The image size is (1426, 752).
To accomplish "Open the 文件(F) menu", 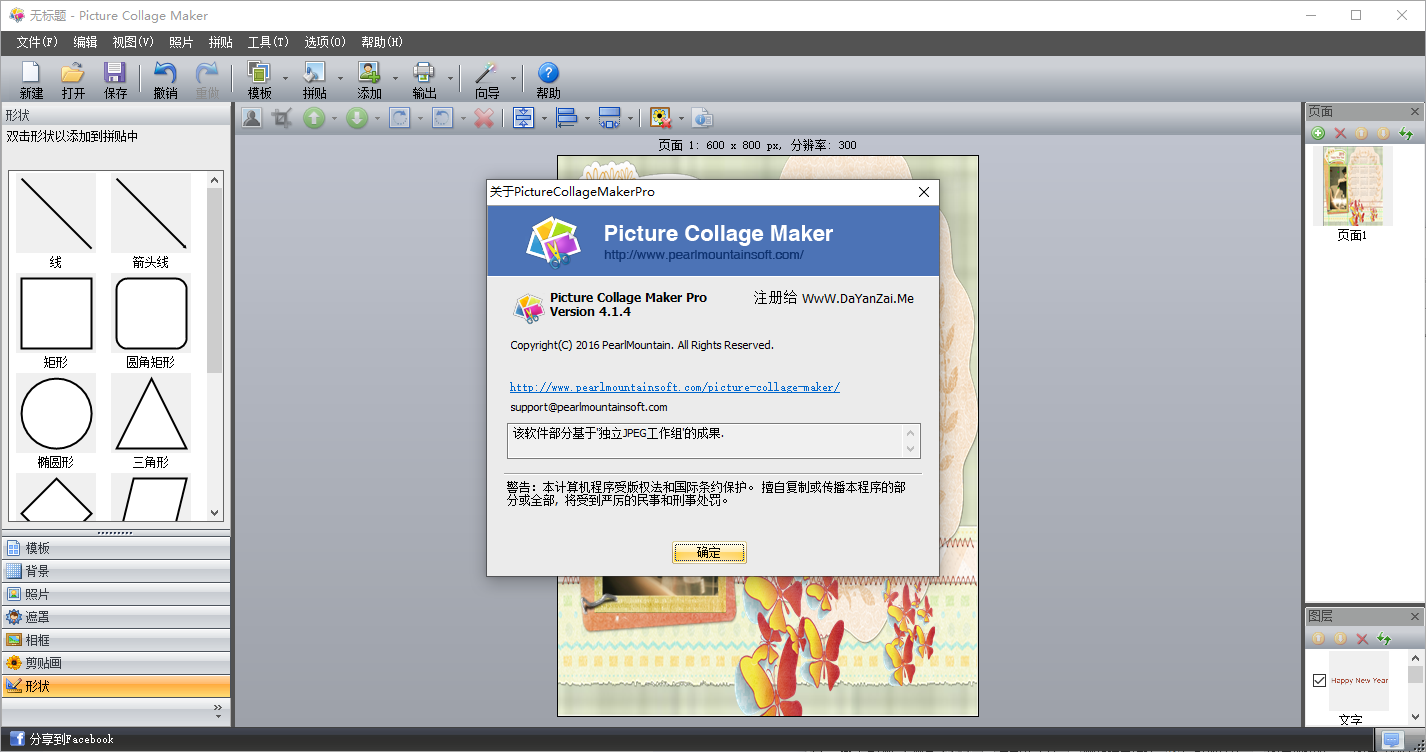I will [x=37, y=42].
